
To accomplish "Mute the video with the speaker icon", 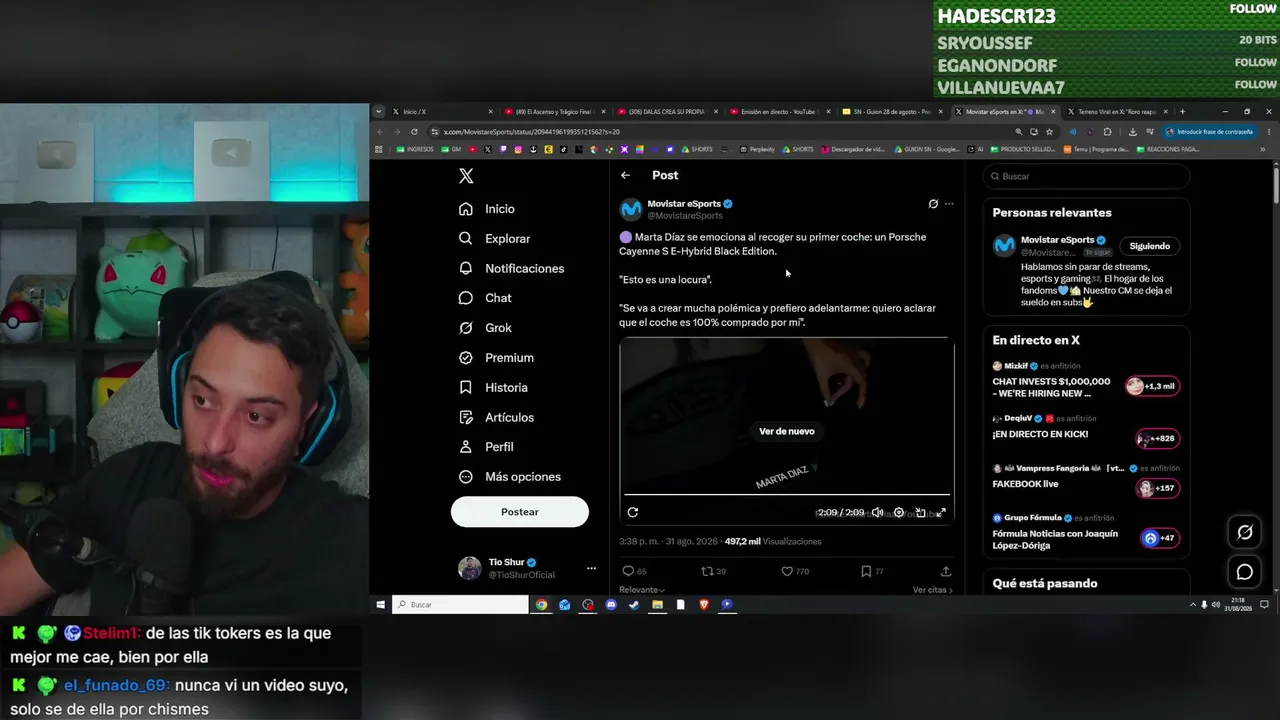I will pos(877,513).
